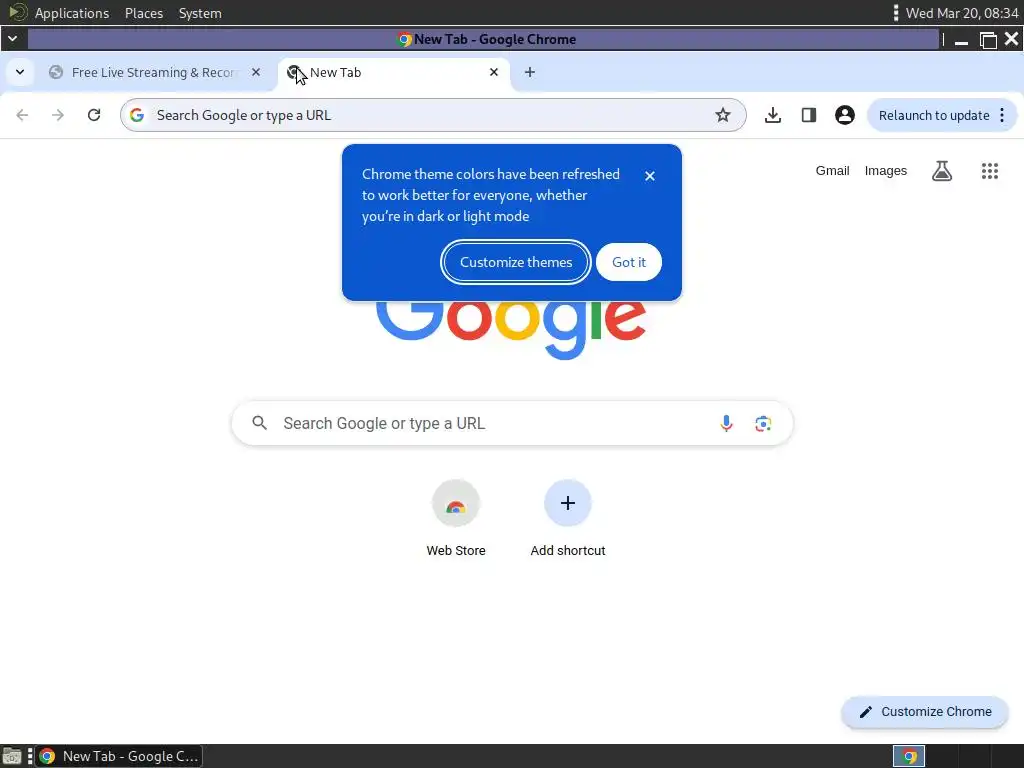Click the Web Store label text
Screen dimensions: 1024x768
click(456, 551)
